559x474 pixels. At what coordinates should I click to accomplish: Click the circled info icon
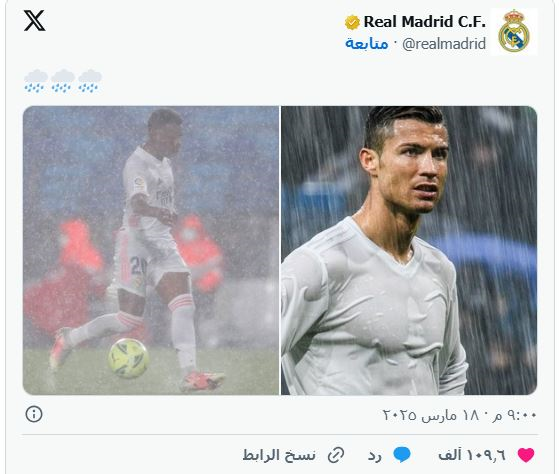coord(34,414)
